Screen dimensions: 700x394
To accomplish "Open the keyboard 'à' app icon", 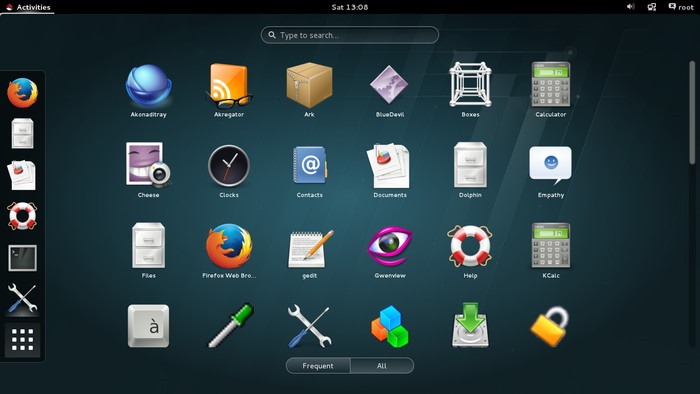I will pyautogui.click(x=149, y=326).
